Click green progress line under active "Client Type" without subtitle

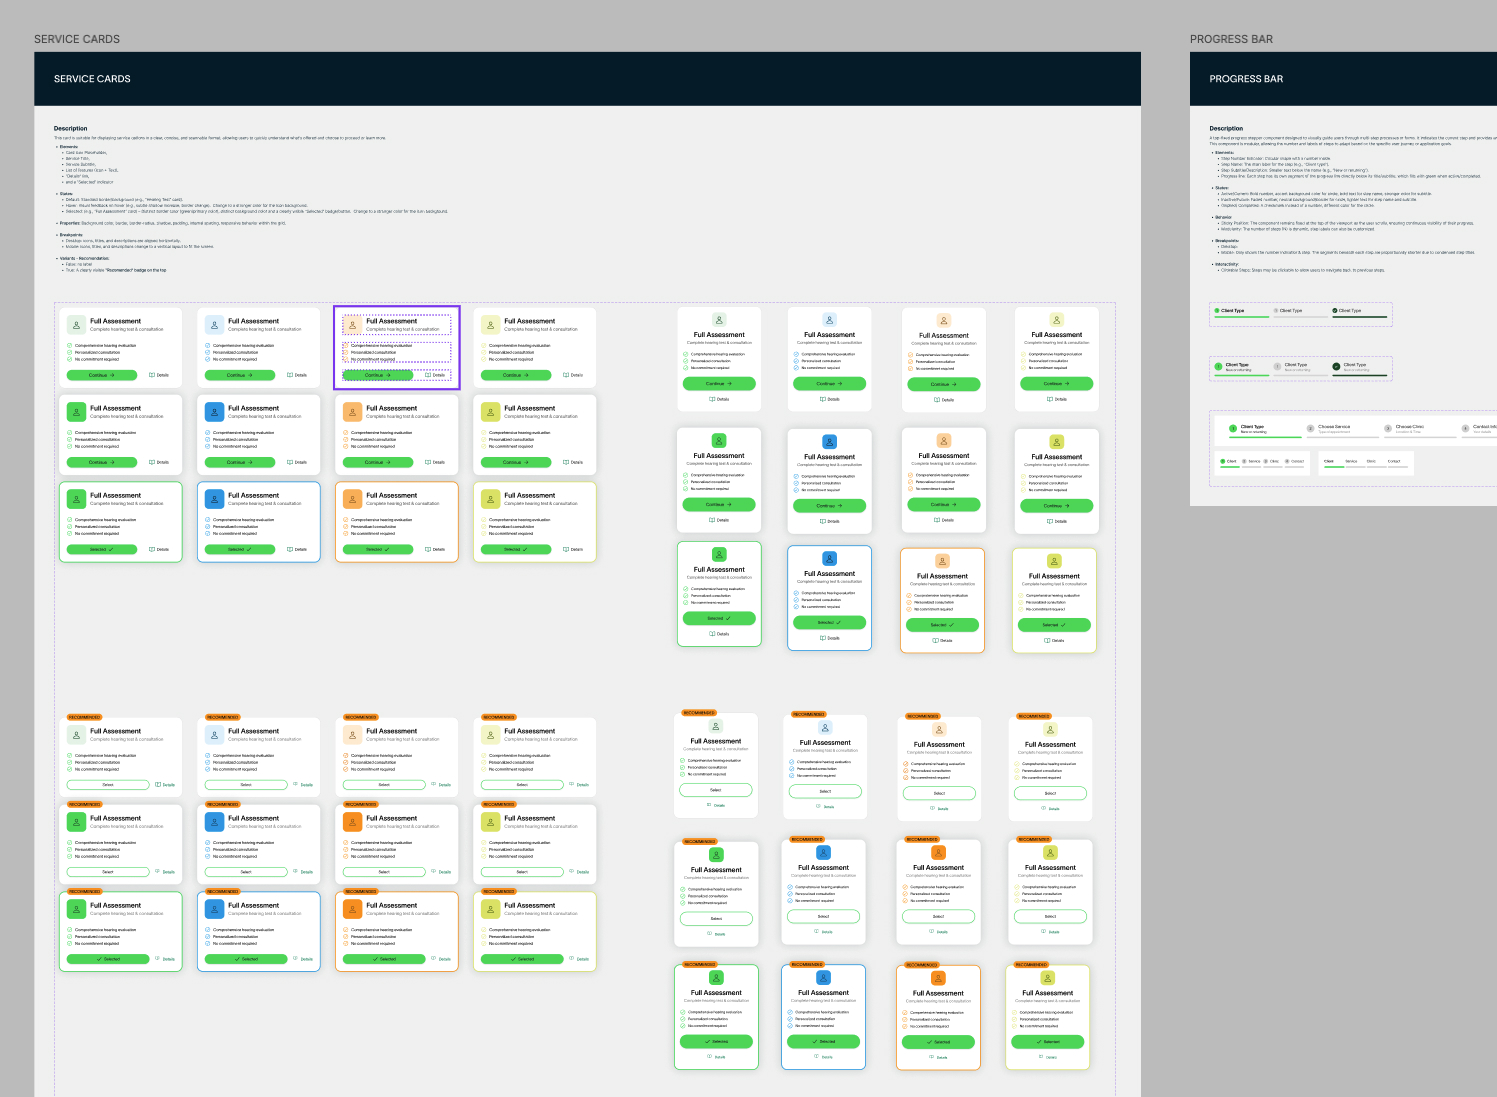pyautogui.click(x=1241, y=317)
